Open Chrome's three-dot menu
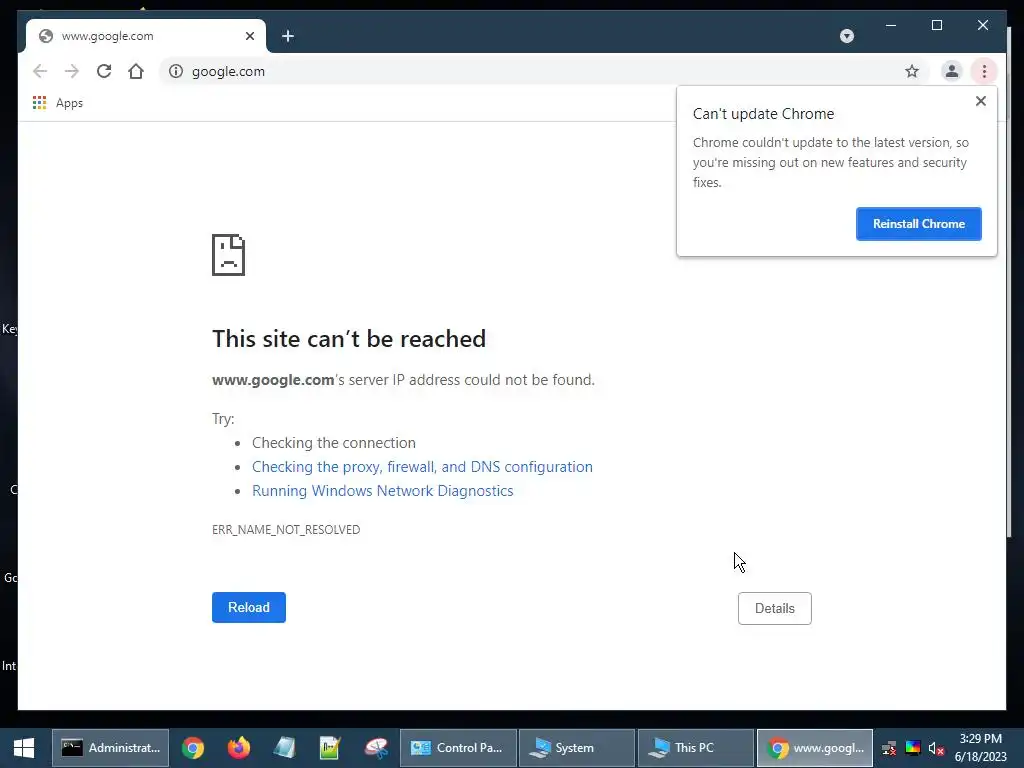The width and height of the screenshot is (1024, 768). point(984,71)
